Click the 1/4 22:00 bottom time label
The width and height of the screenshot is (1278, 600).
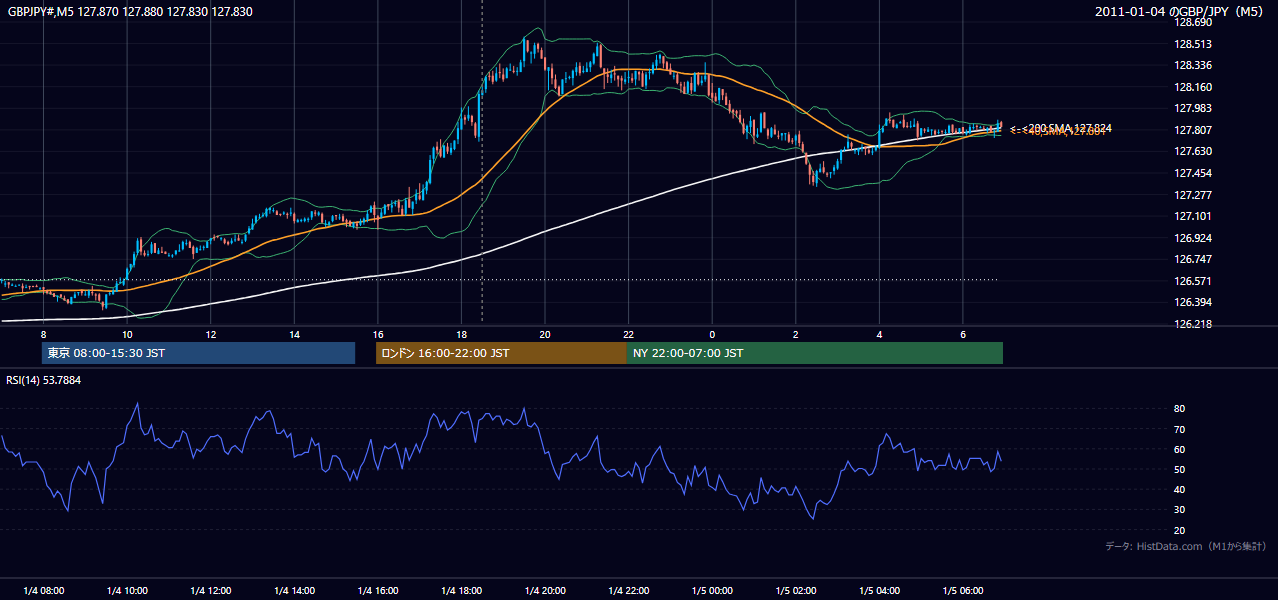[x=628, y=590]
